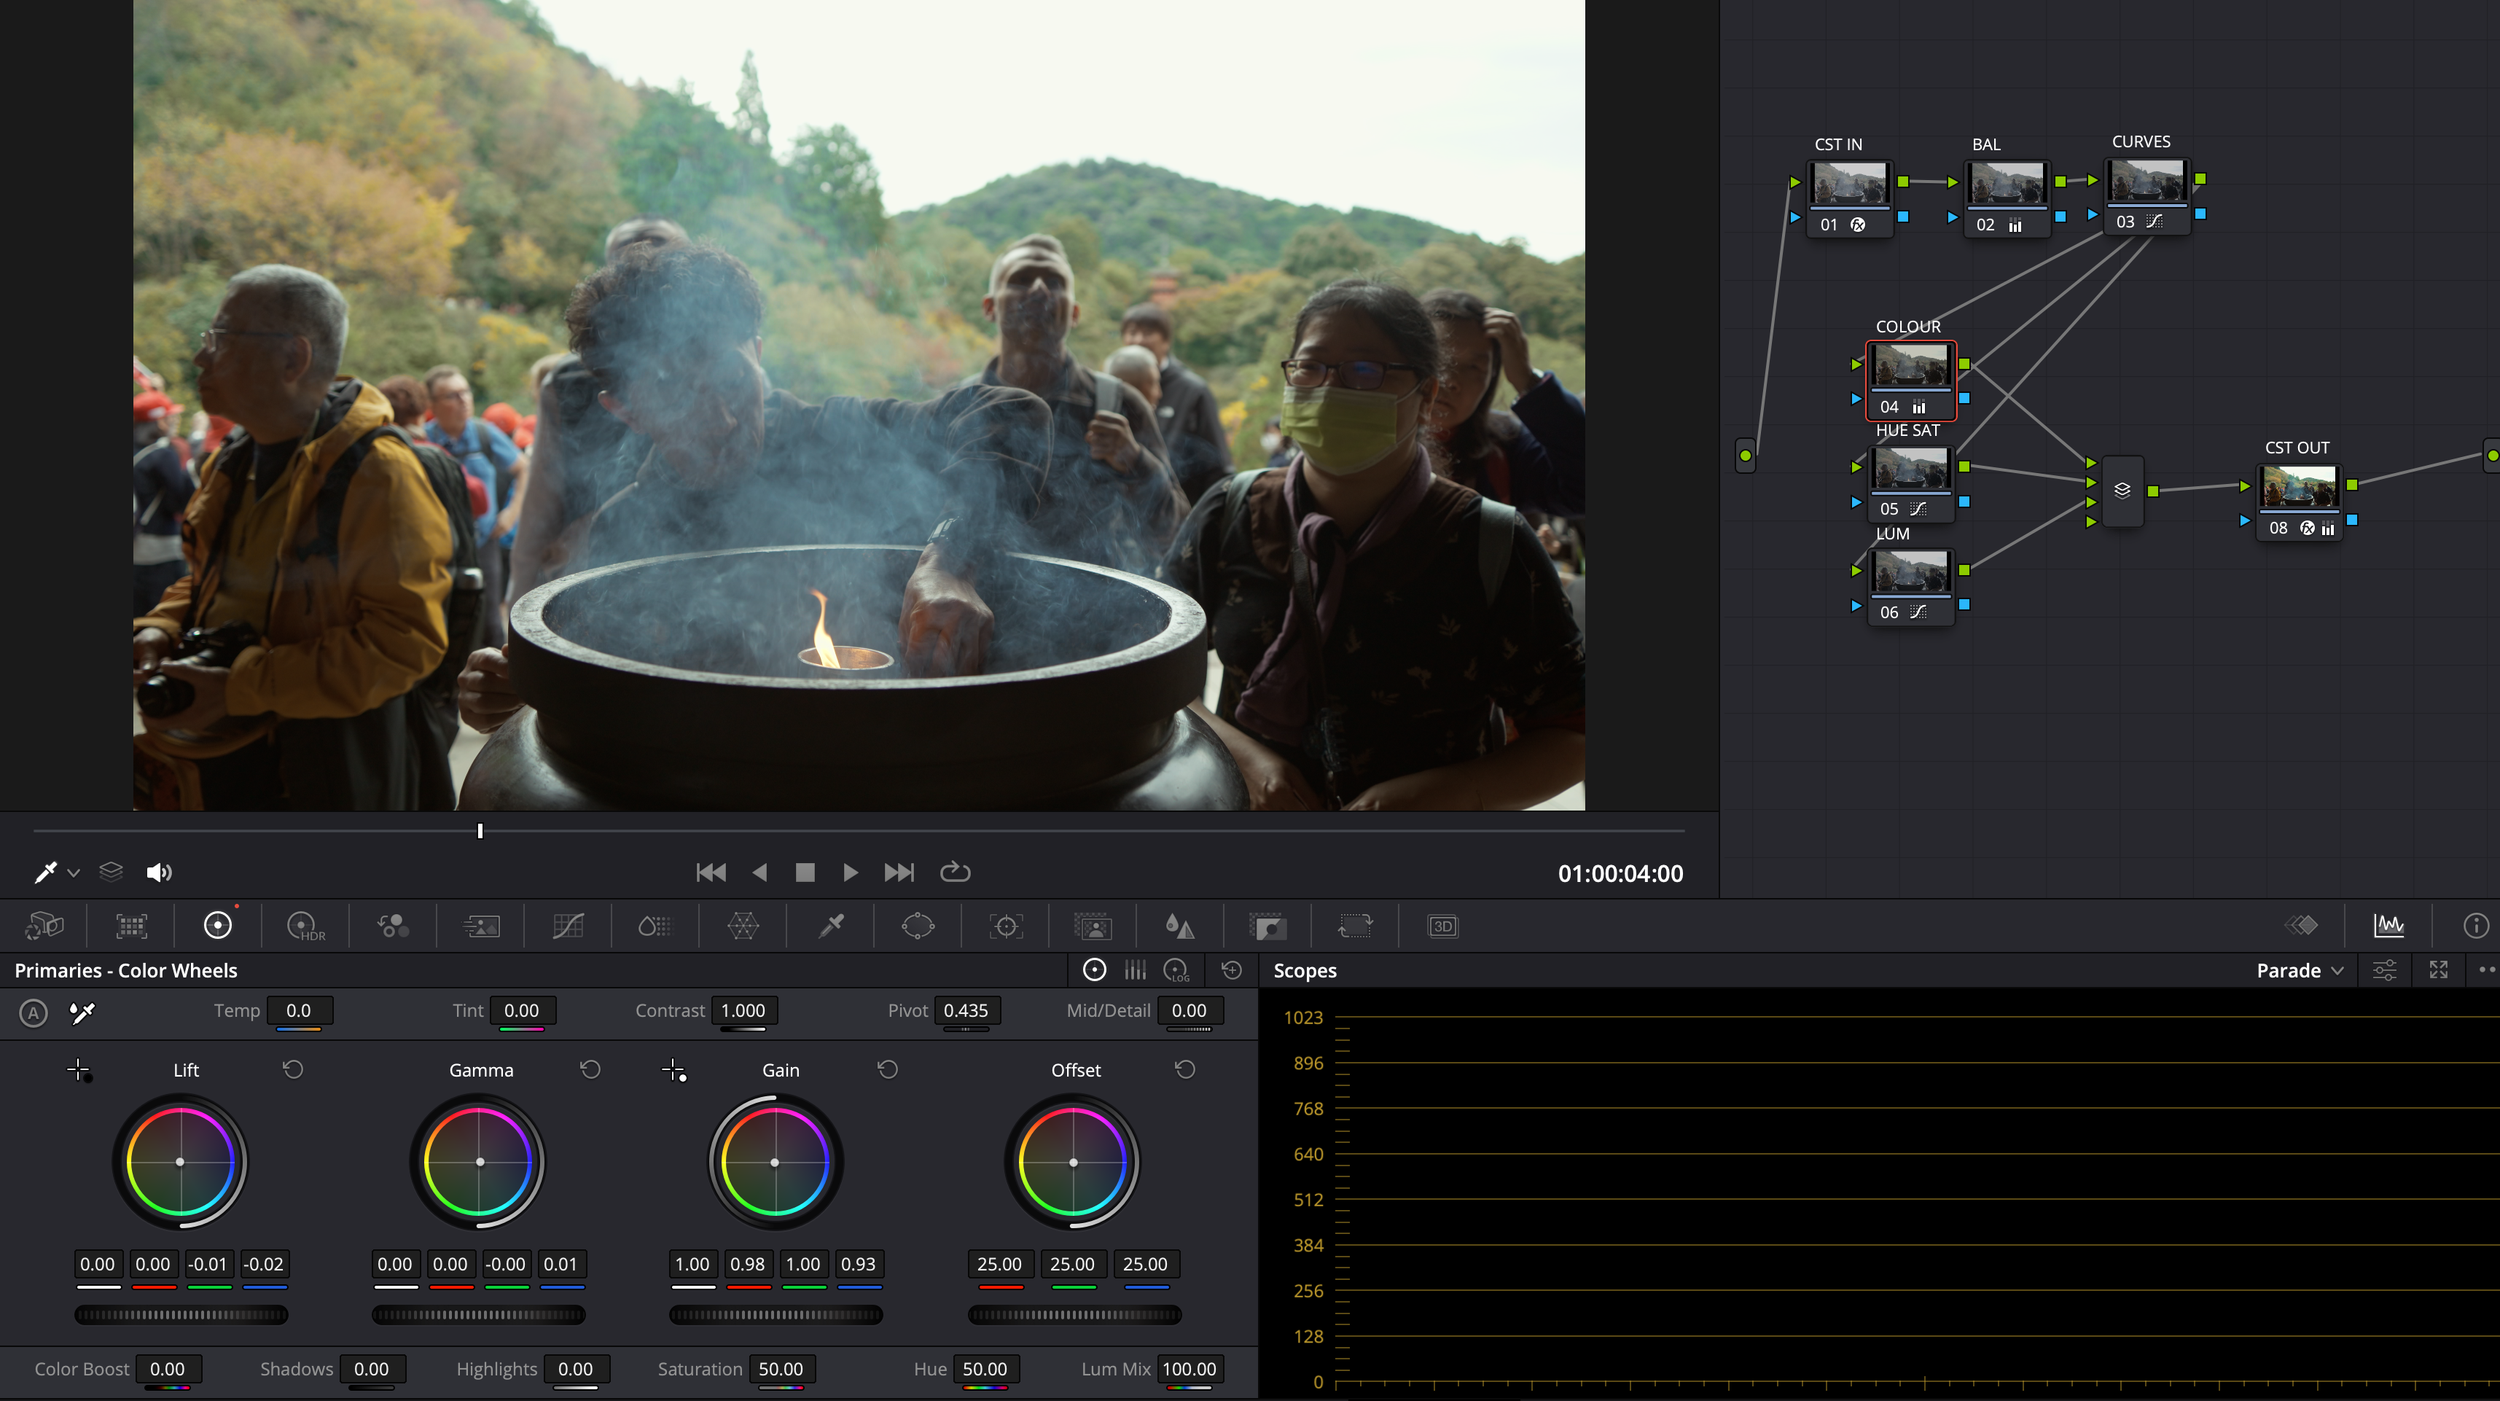Image resolution: width=2500 pixels, height=1401 pixels.
Task: Reset the Offset color wheel
Action: coord(1184,1069)
